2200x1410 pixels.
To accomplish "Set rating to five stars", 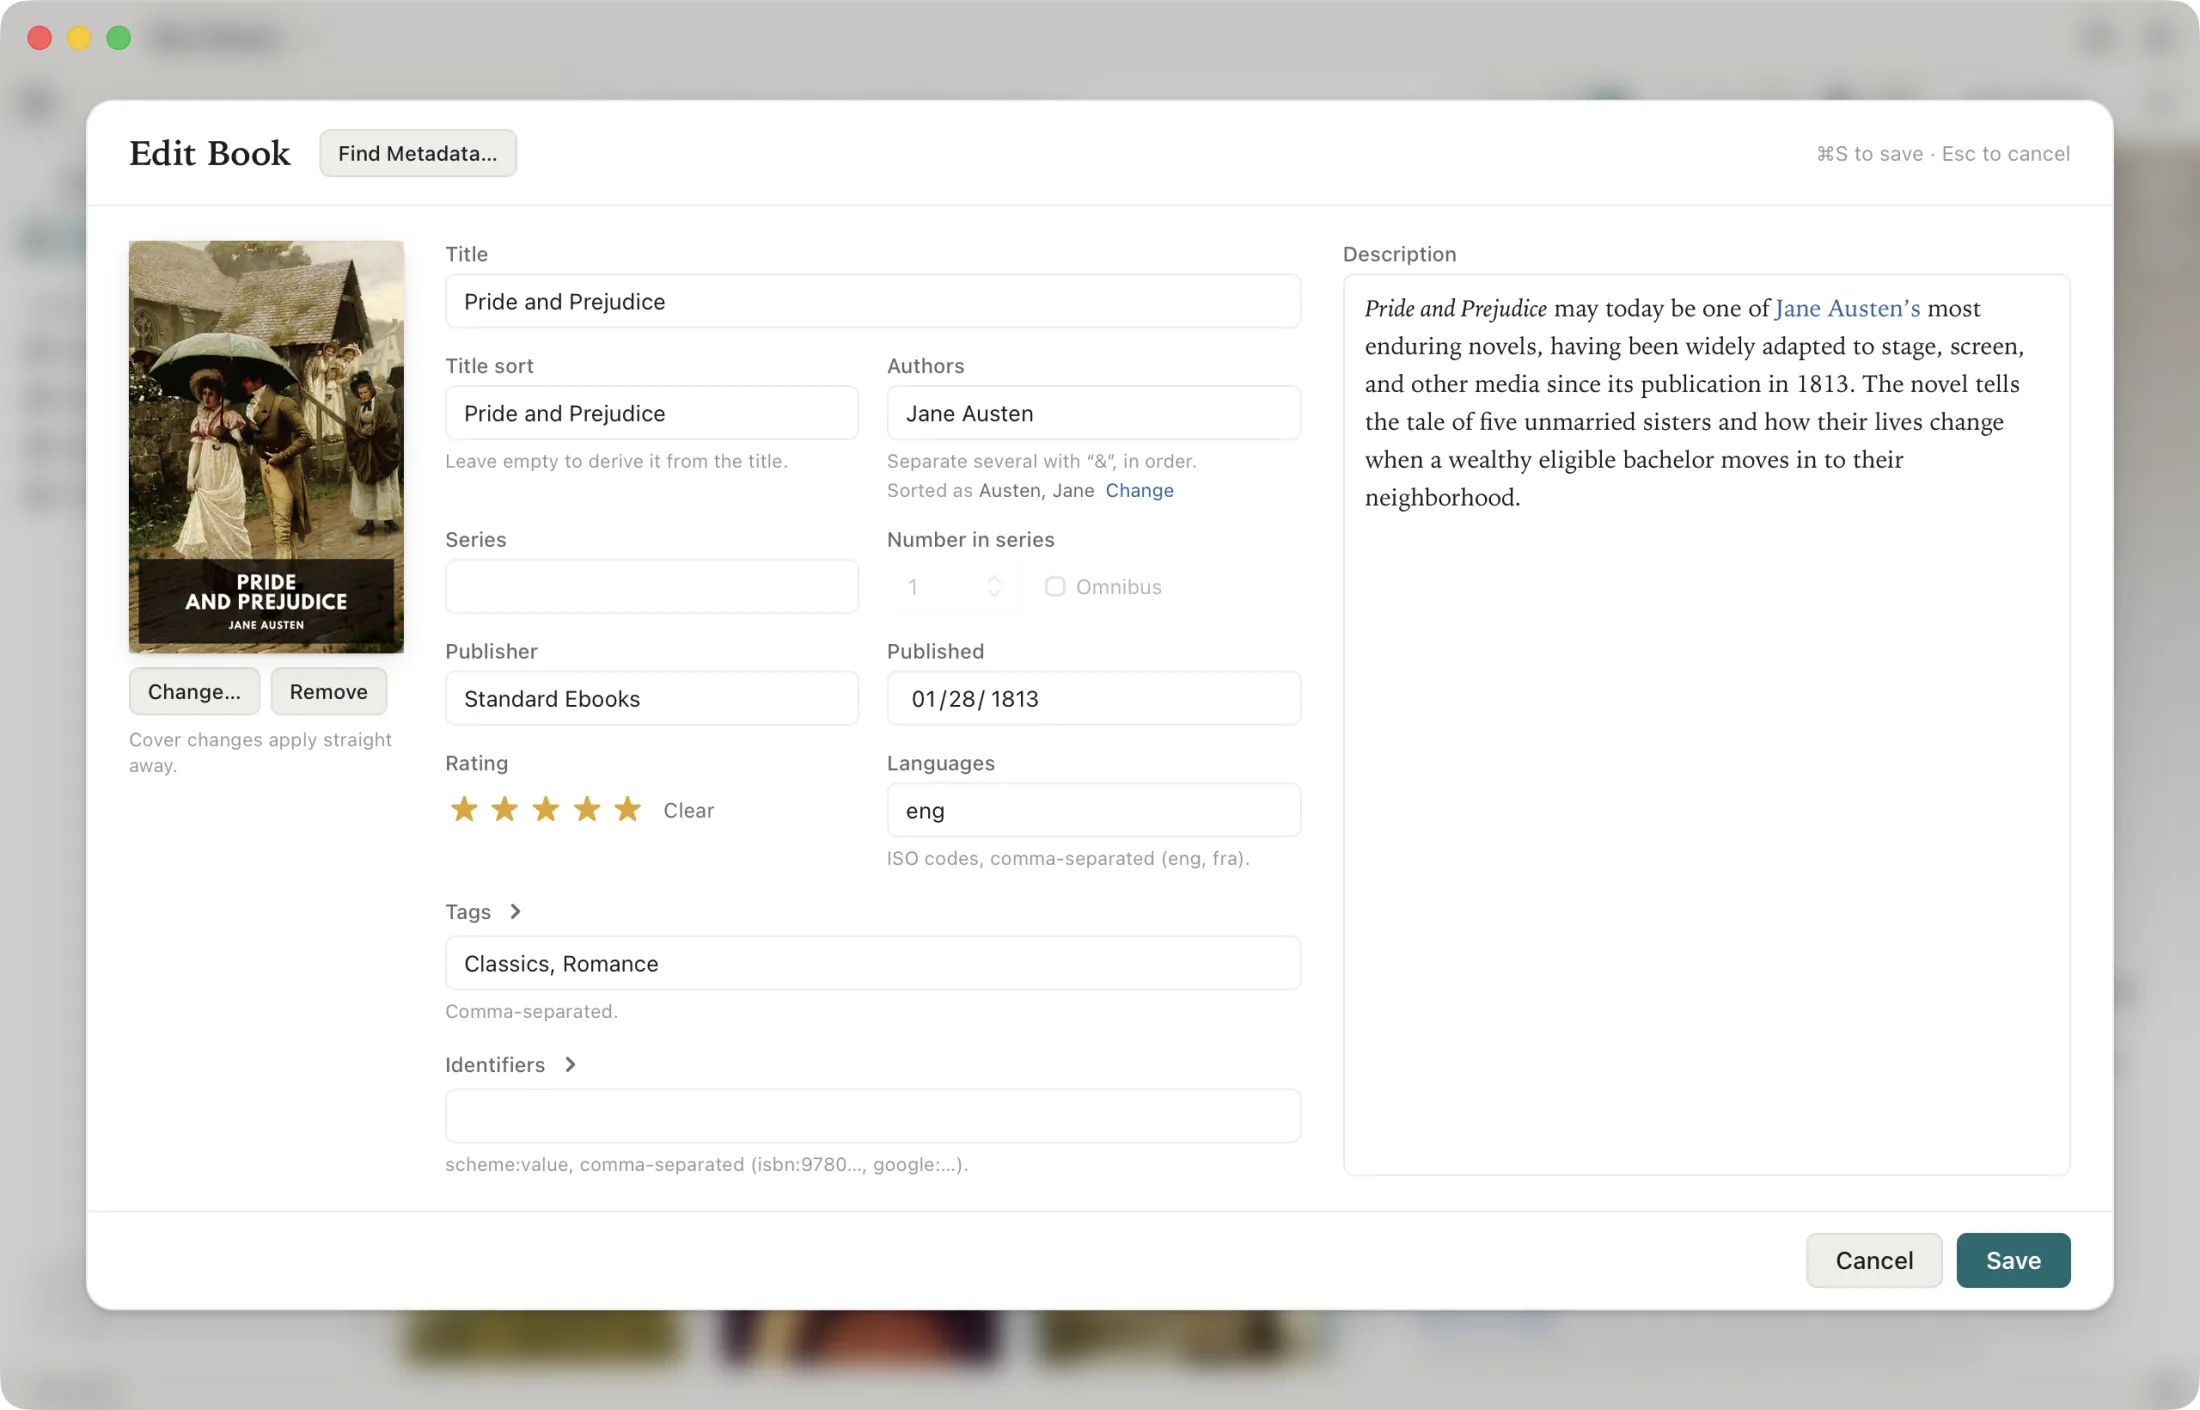I will (x=628, y=809).
